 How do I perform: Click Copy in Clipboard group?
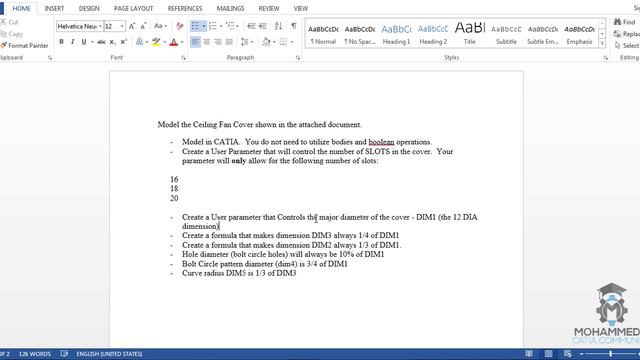click(x=11, y=34)
